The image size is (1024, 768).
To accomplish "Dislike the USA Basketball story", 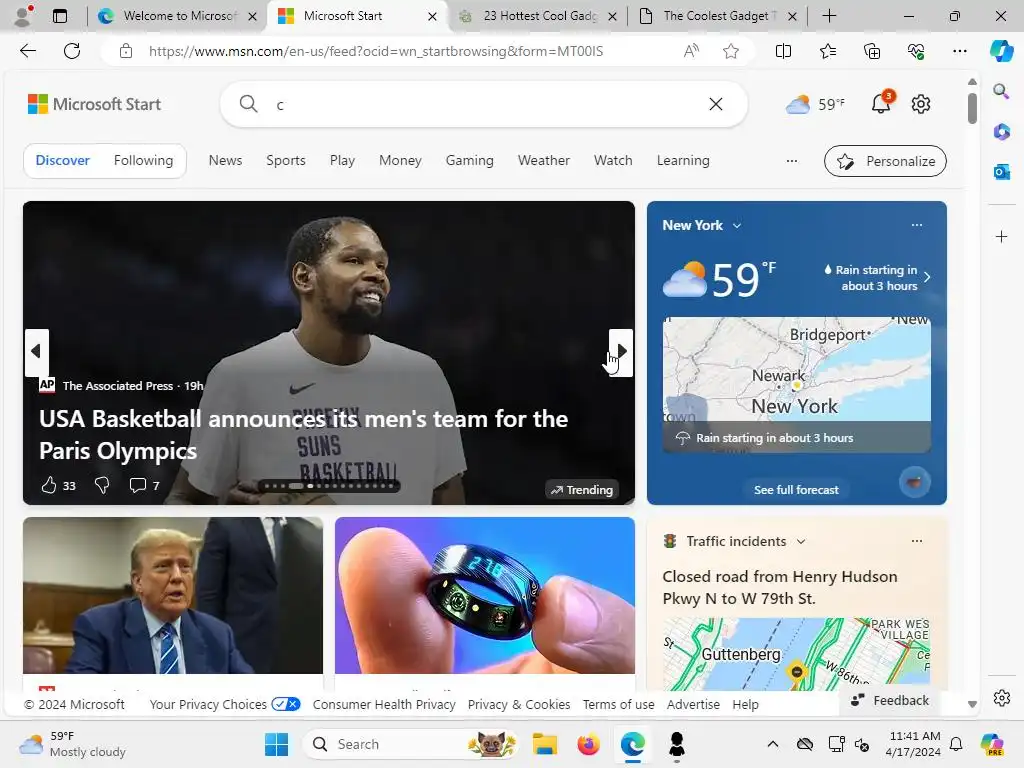I will [102, 485].
